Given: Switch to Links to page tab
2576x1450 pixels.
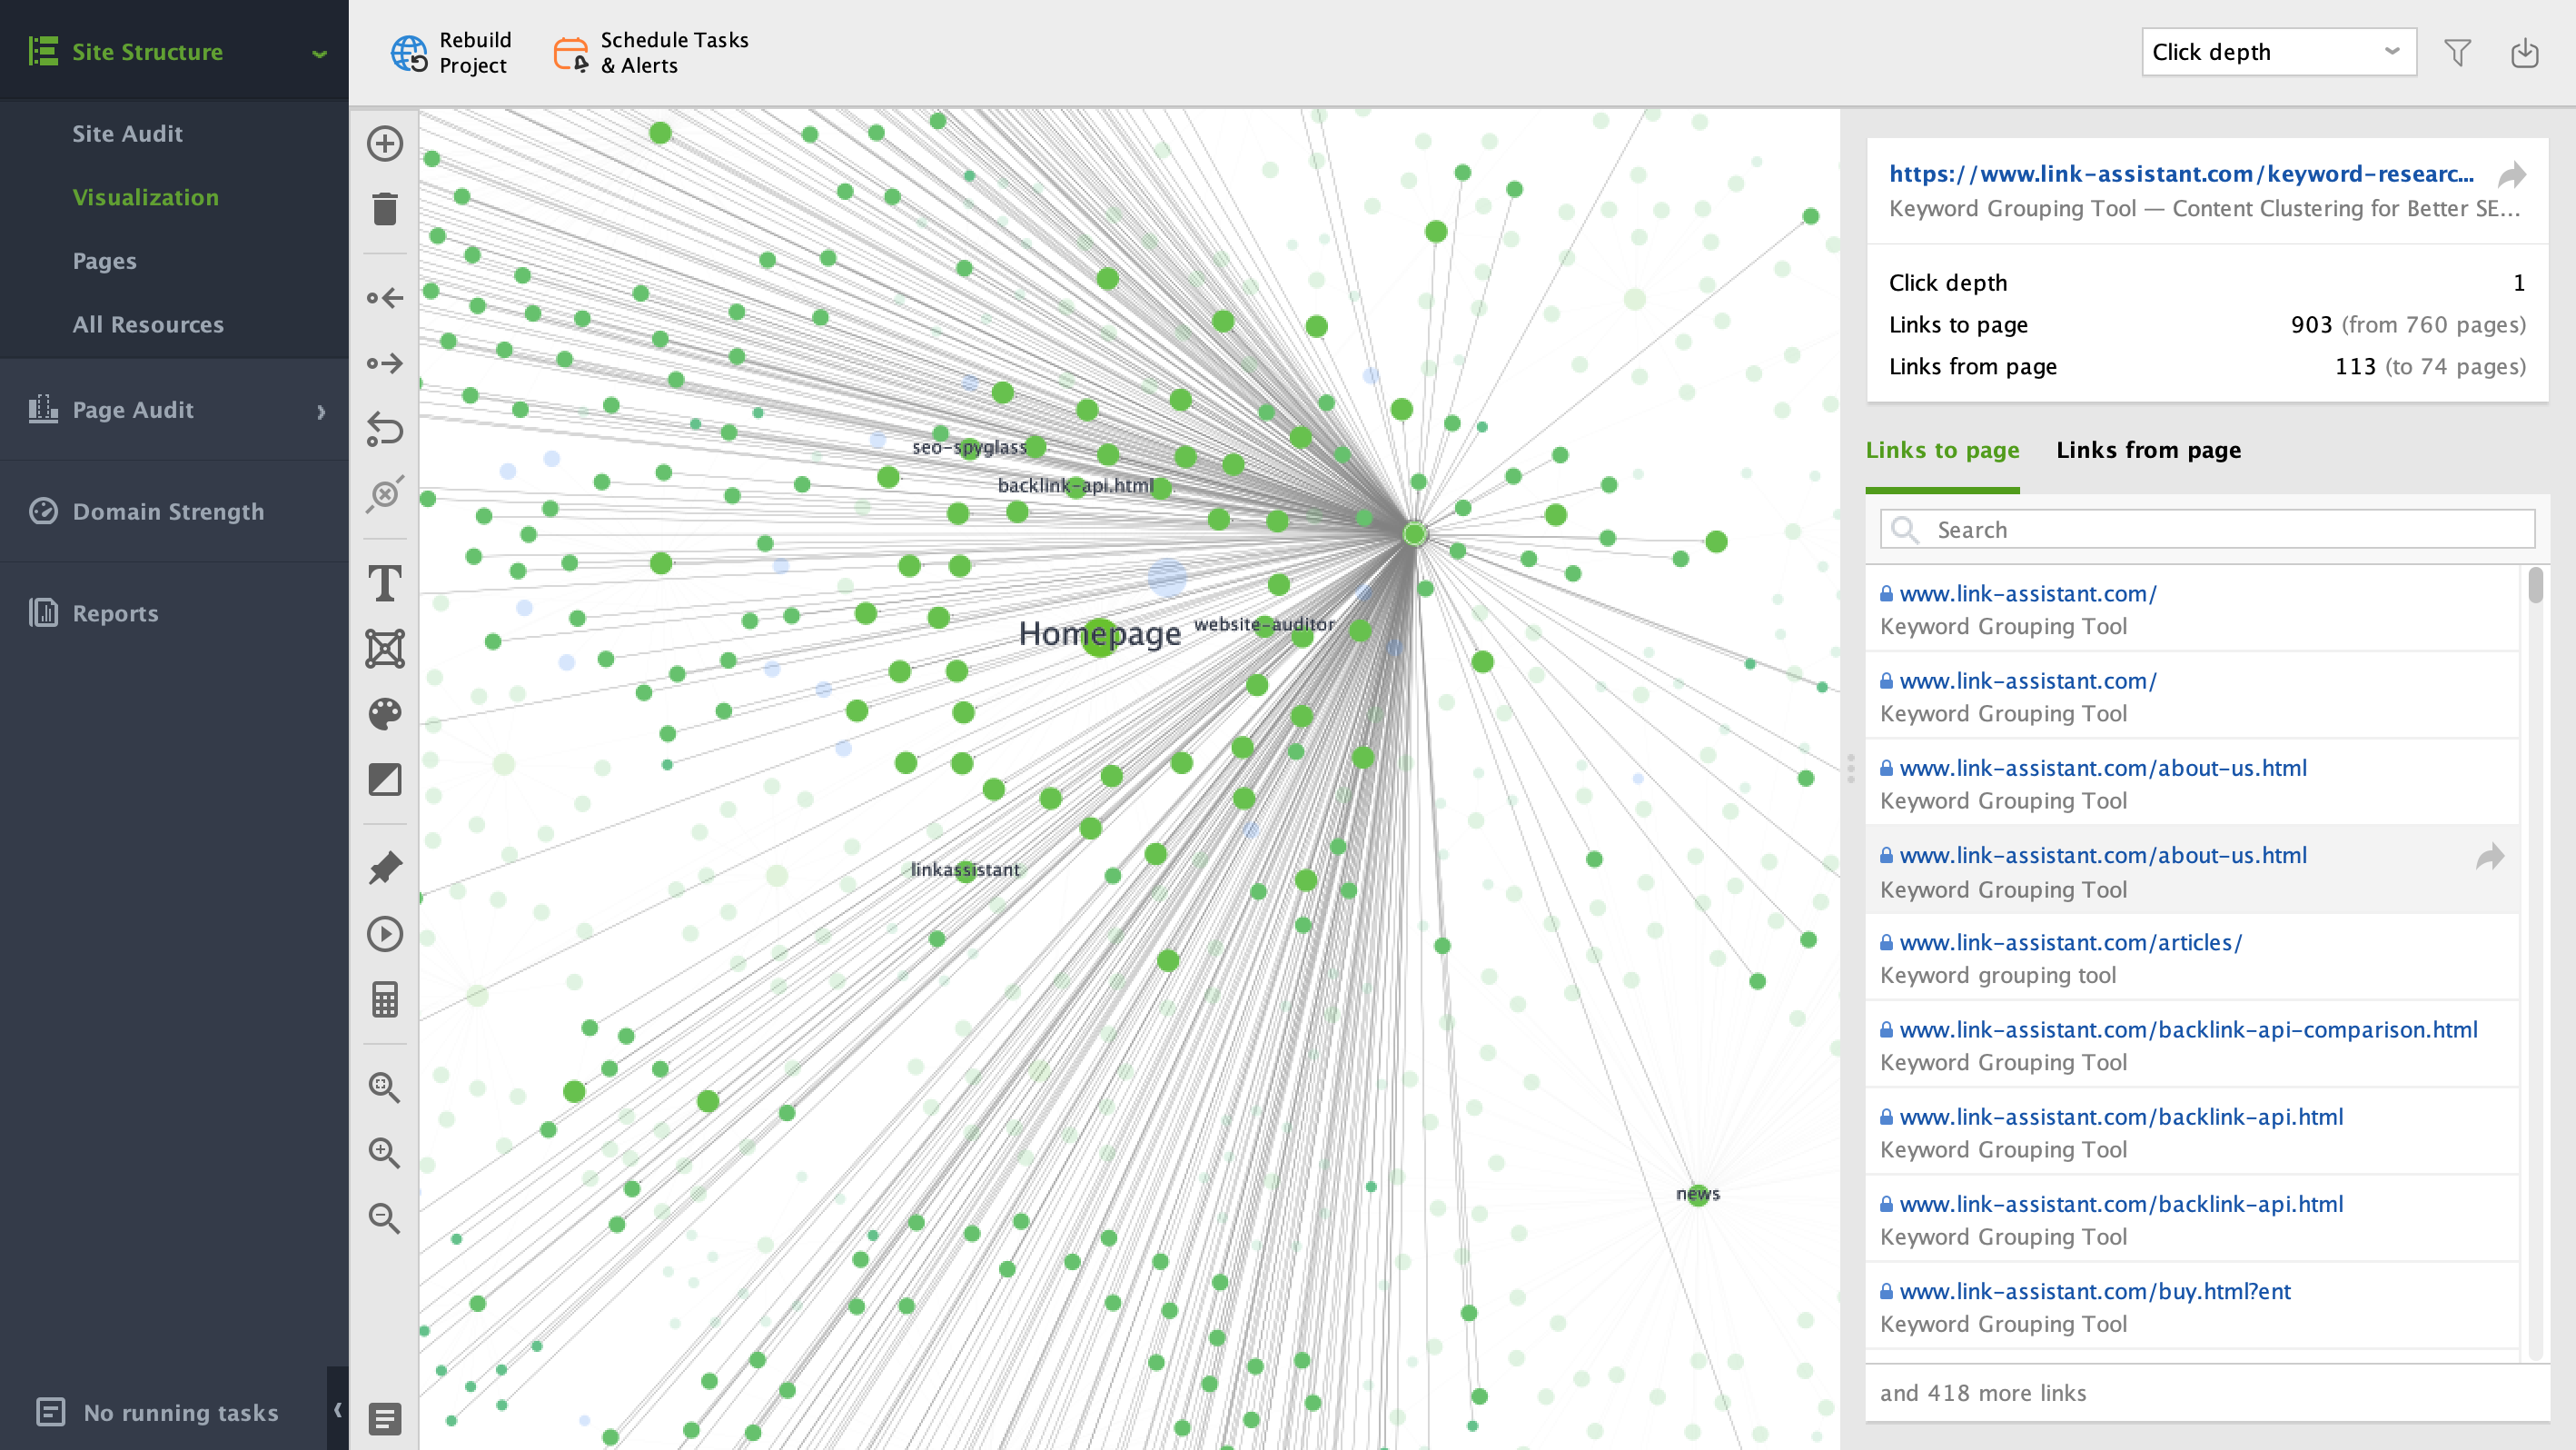Looking at the screenshot, I should pyautogui.click(x=1942, y=450).
